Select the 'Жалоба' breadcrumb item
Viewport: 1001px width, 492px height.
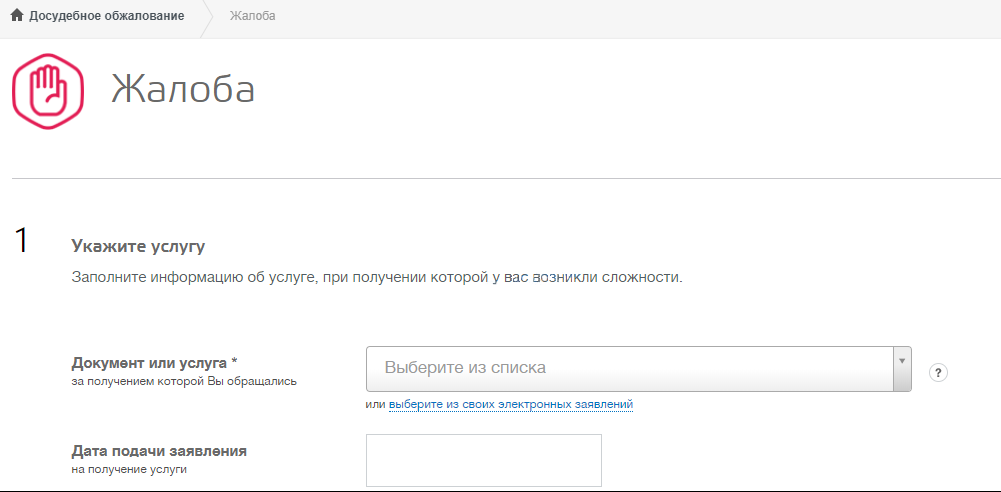point(252,17)
